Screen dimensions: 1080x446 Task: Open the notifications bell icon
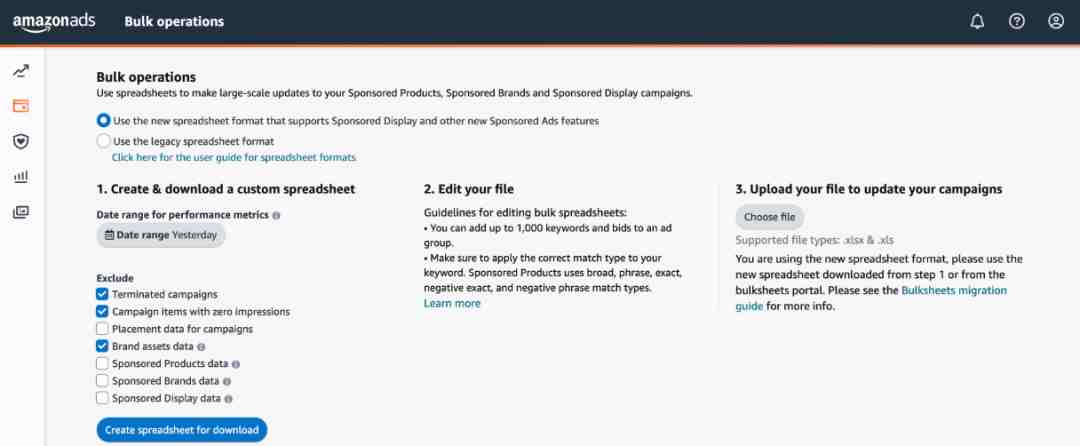[x=977, y=21]
